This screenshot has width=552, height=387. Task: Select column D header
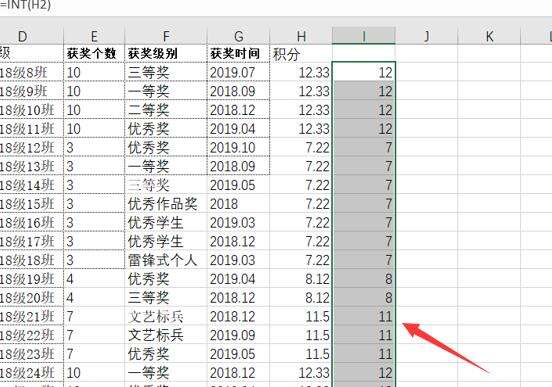pos(31,36)
